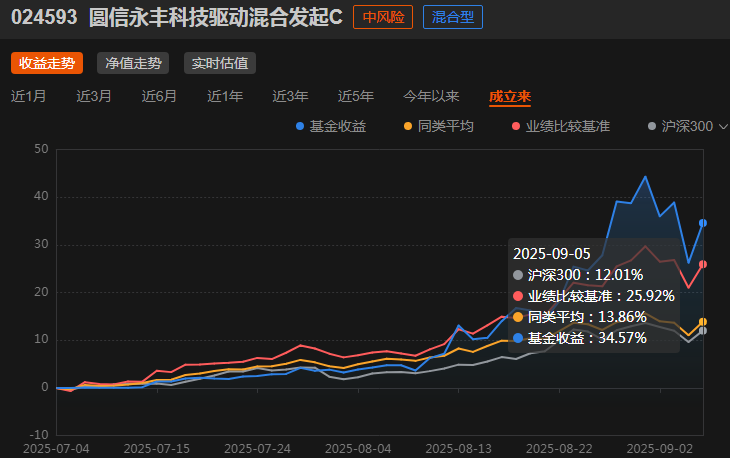The image size is (730, 458).
Task: Select the 近6月 time range
Action: pyautogui.click(x=159, y=96)
